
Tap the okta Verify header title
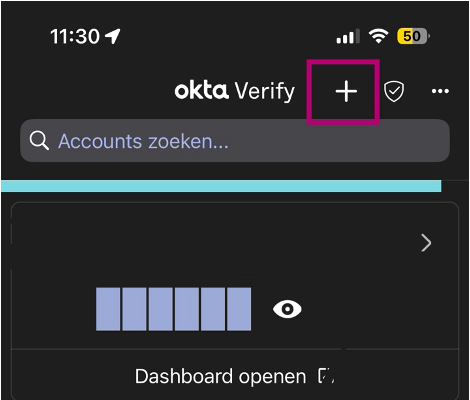[x=235, y=91]
